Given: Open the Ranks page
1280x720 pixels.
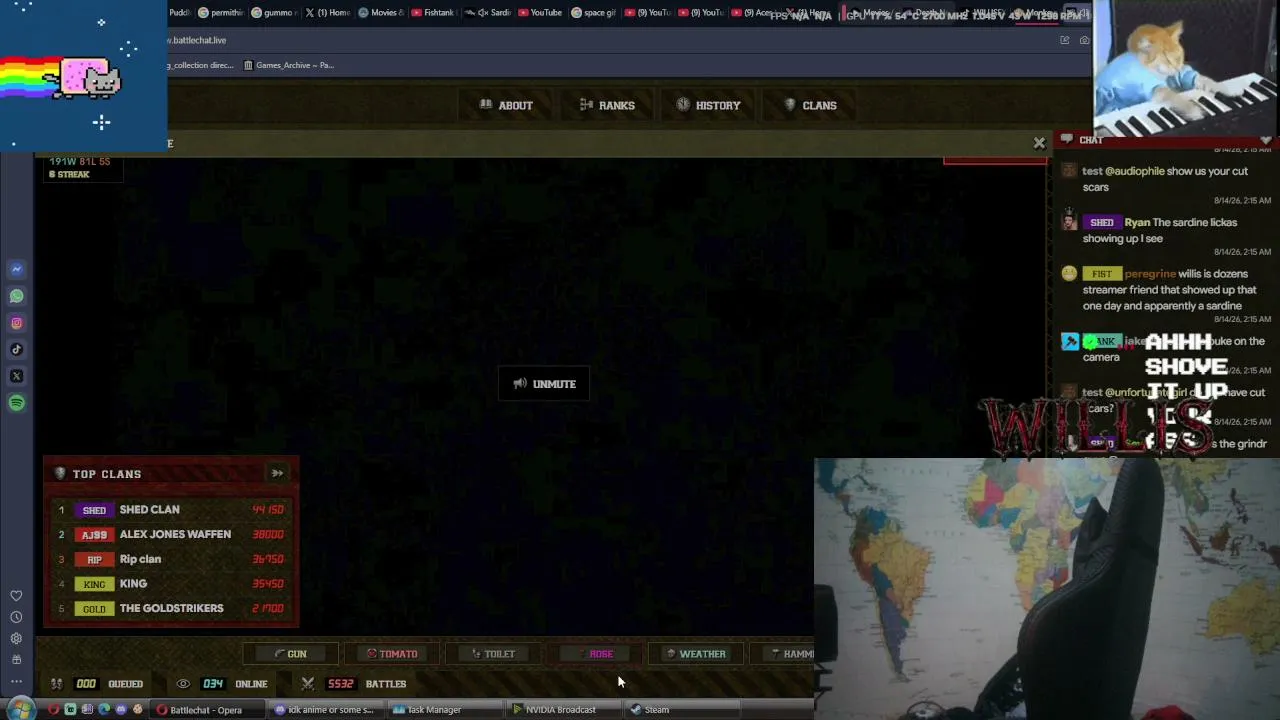Looking at the screenshot, I should coord(607,105).
